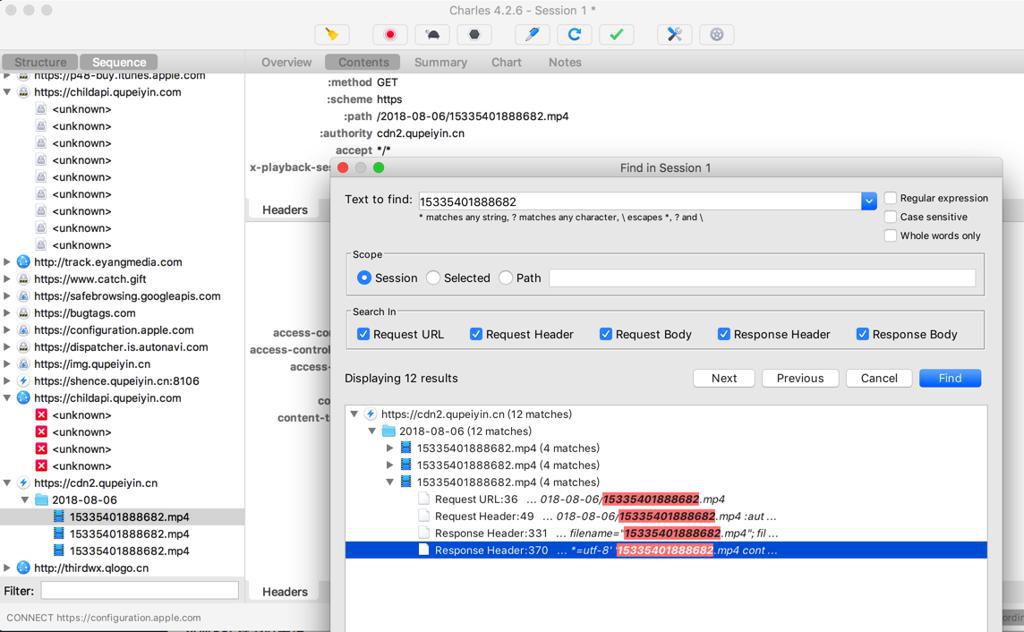Click document icon of Request URL:36 result
1024x632 pixels.
pyautogui.click(x=424, y=499)
